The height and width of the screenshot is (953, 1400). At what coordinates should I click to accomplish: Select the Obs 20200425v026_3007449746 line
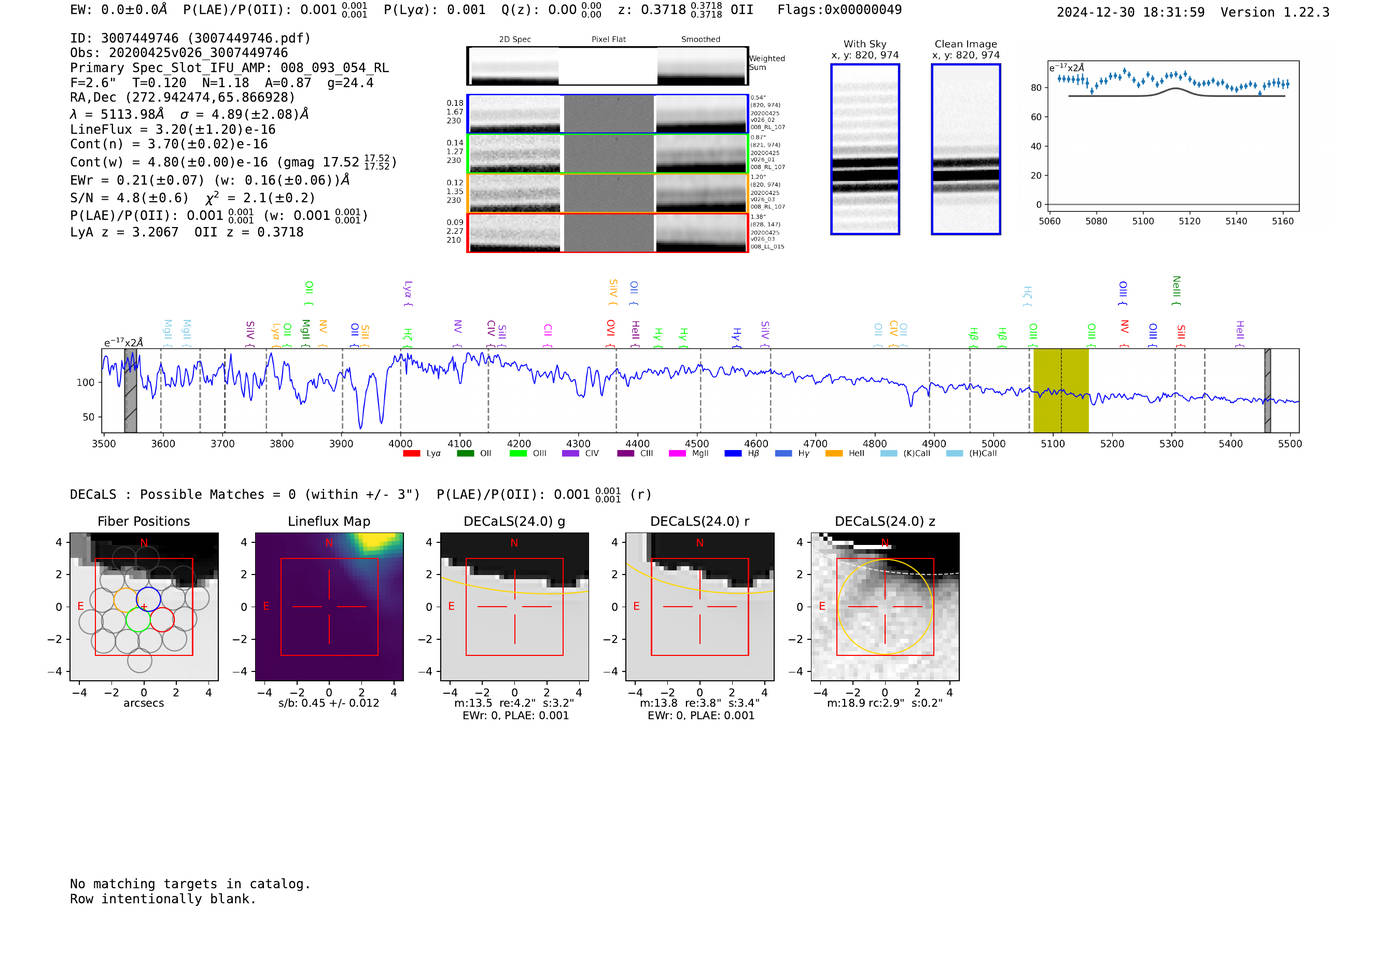click(x=179, y=53)
